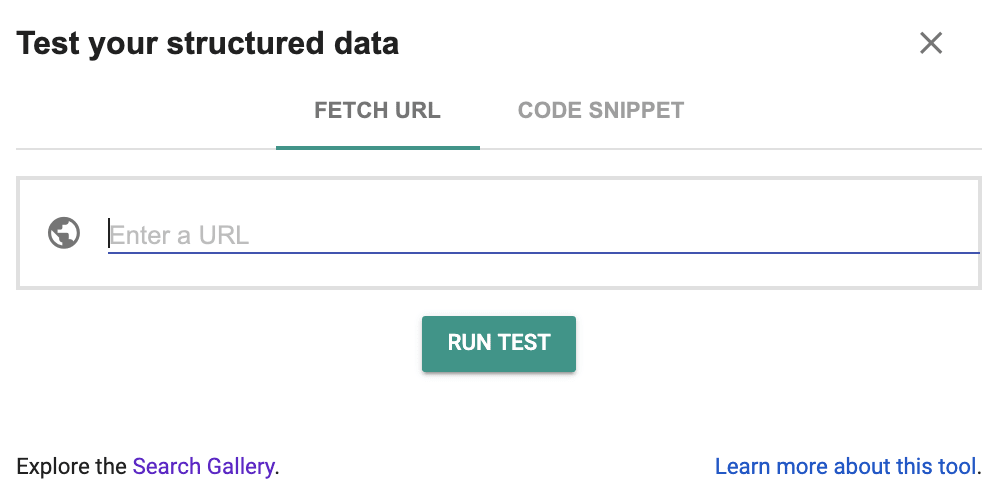Show the code snippet input mode

click(x=601, y=110)
